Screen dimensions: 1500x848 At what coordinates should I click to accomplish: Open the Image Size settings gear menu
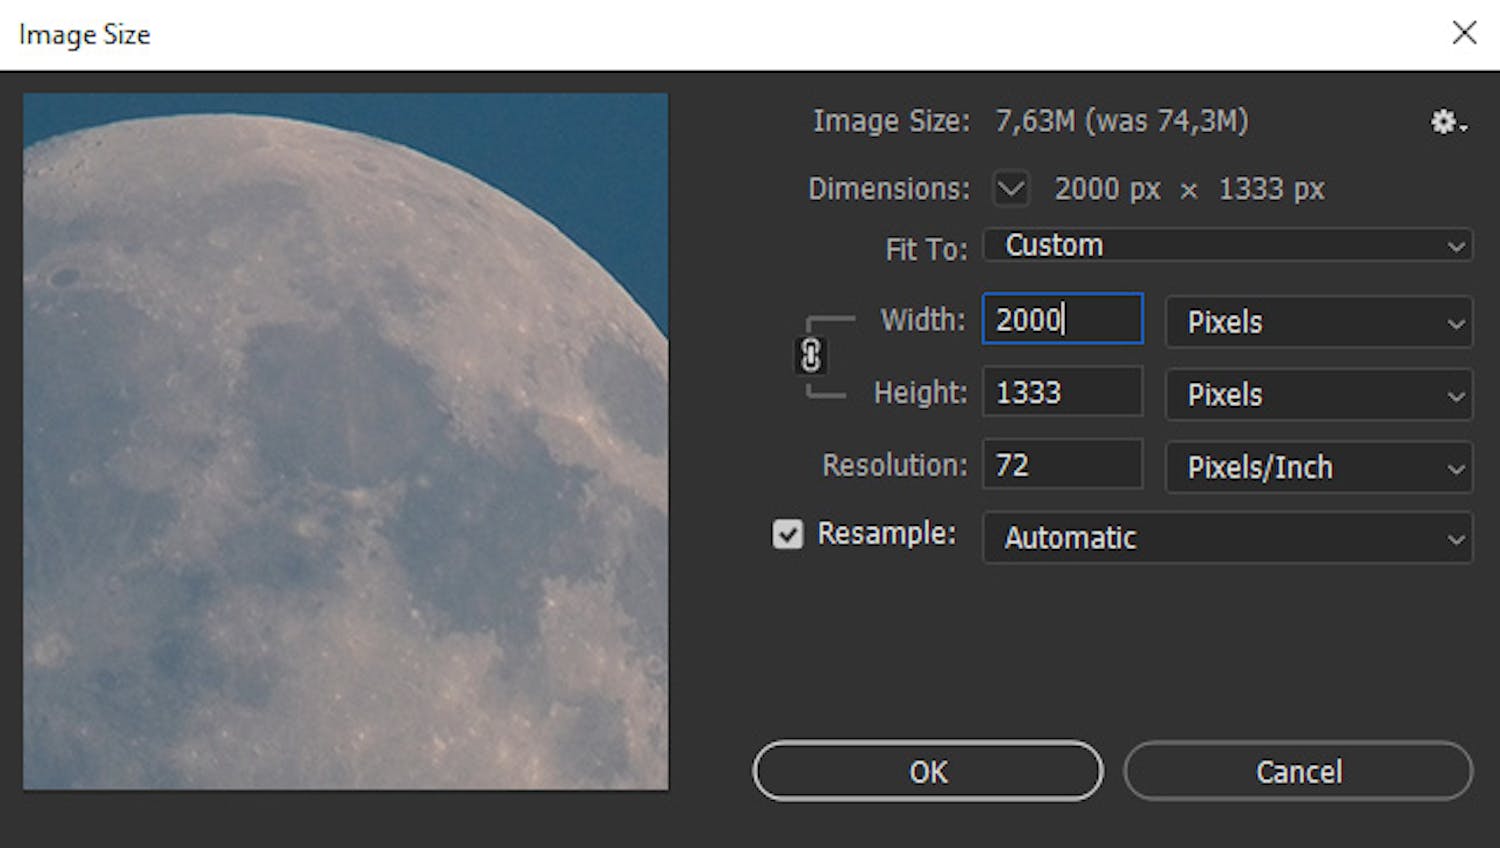[x=1443, y=121]
